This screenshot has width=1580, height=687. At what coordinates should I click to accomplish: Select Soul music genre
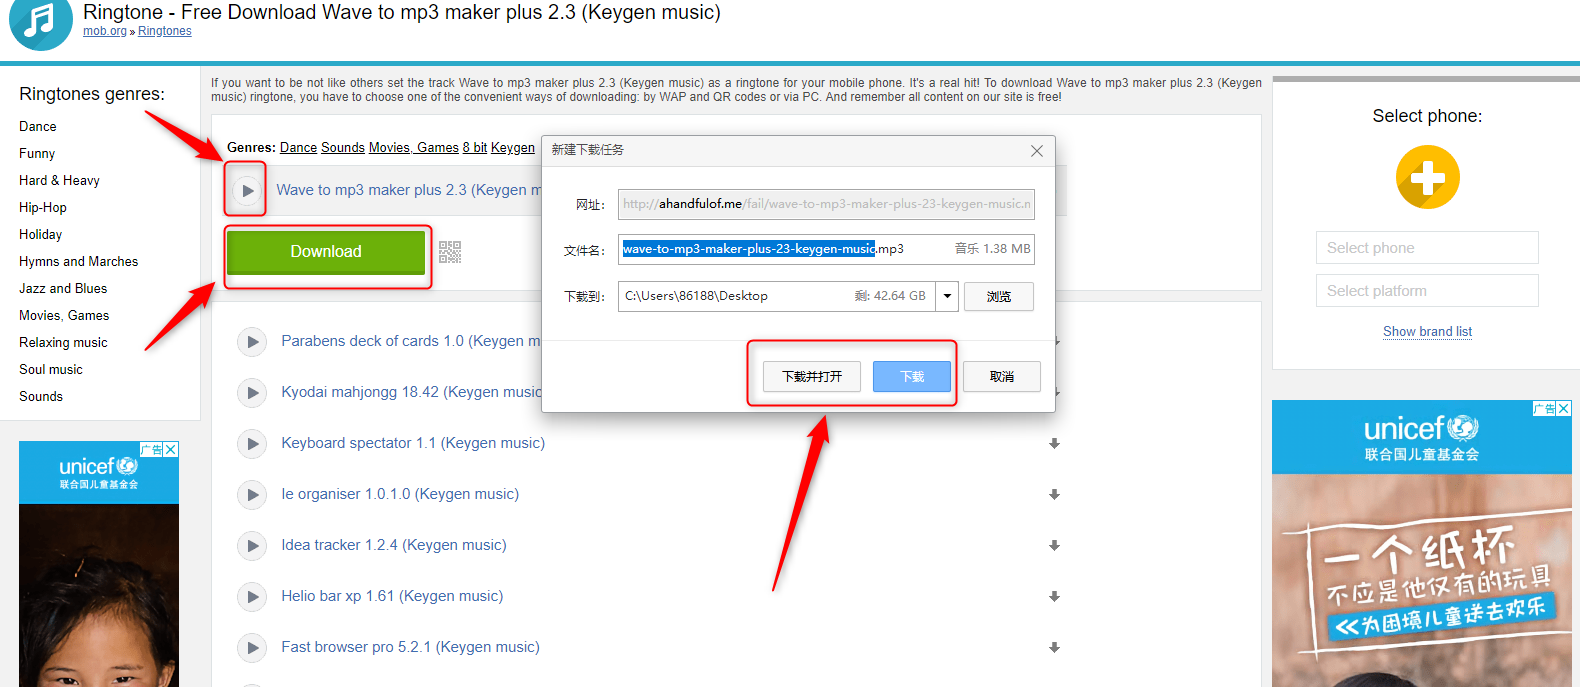point(51,370)
